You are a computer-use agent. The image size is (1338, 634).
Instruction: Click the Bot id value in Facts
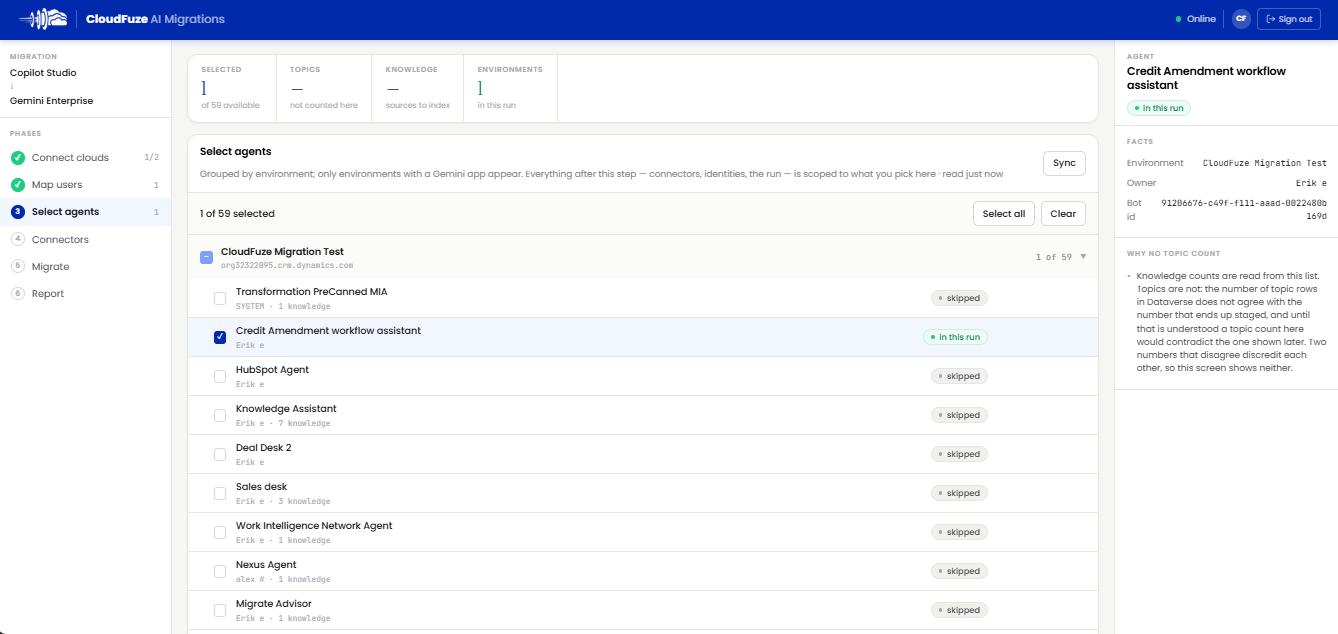tap(1244, 209)
